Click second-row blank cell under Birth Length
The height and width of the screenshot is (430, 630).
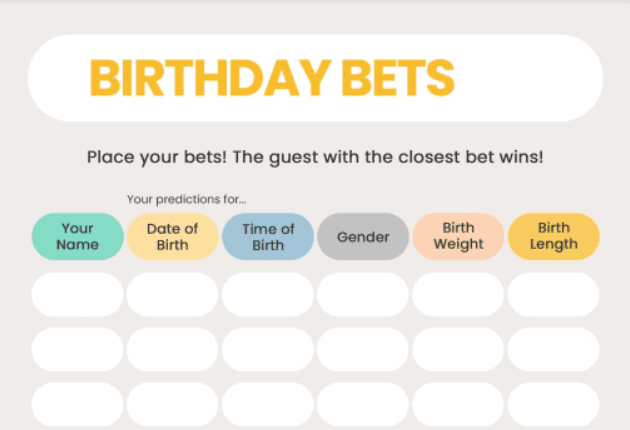pyautogui.click(x=553, y=349)
